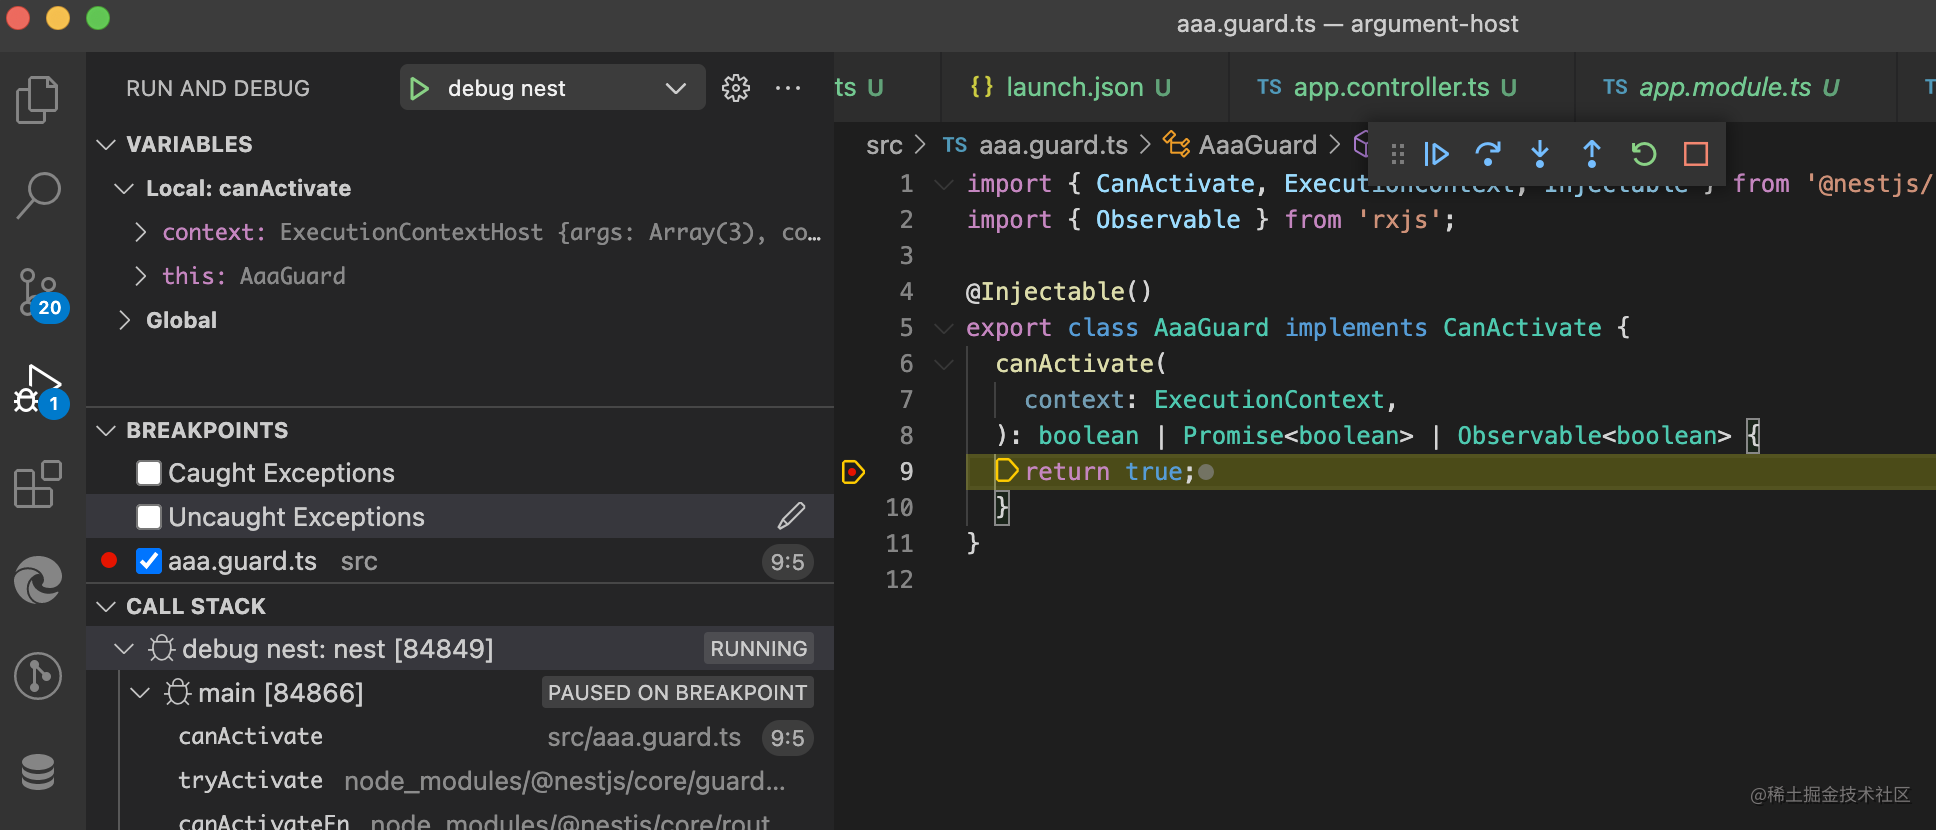Expand the Global scope
The width and height of the screenshot is (1936, 830).
tap(125, 320)
